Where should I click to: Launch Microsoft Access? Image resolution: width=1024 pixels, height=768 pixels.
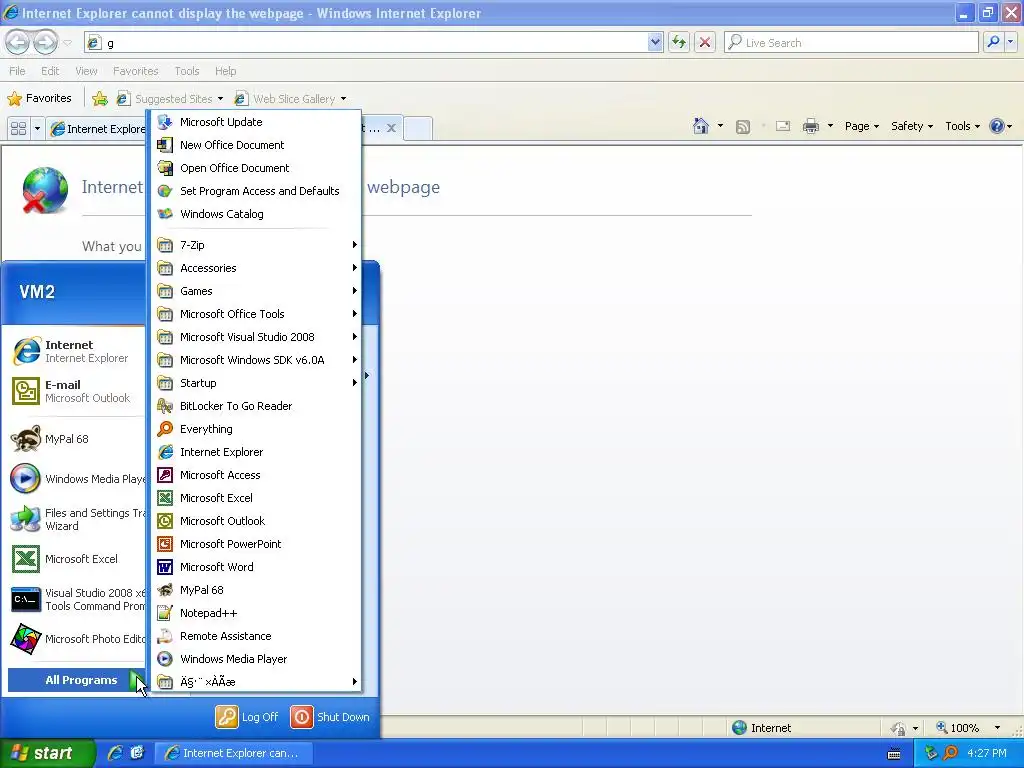tap(256, 475)
